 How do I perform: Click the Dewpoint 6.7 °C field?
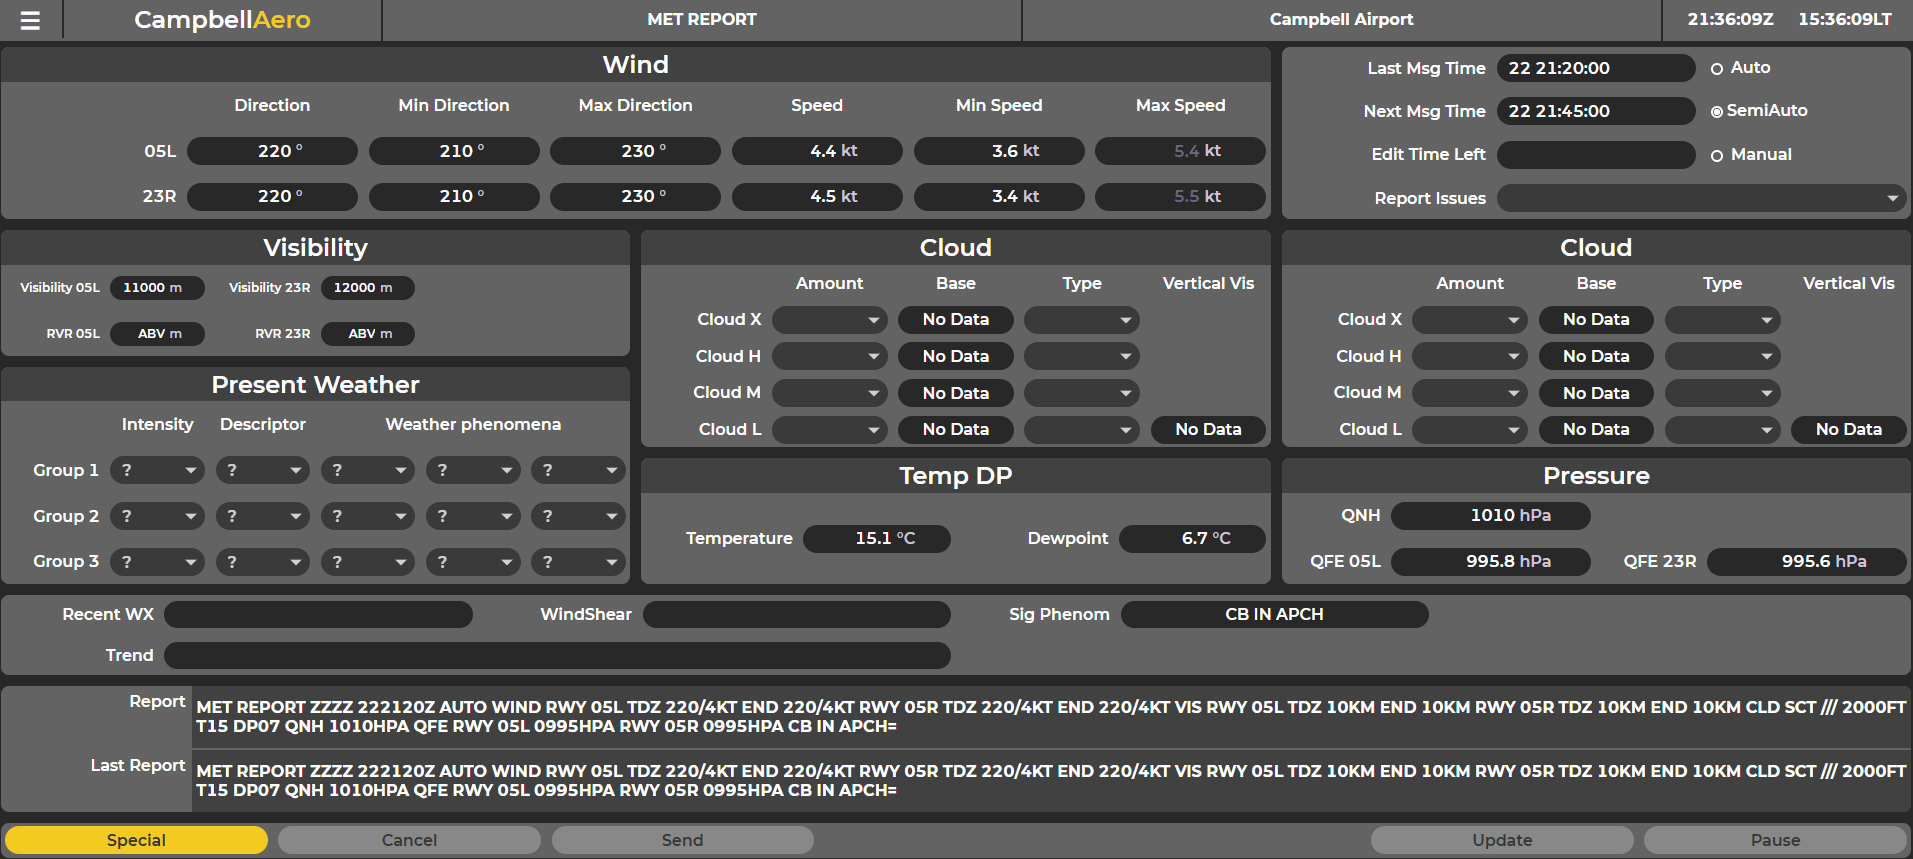[x=1192, y=539]
